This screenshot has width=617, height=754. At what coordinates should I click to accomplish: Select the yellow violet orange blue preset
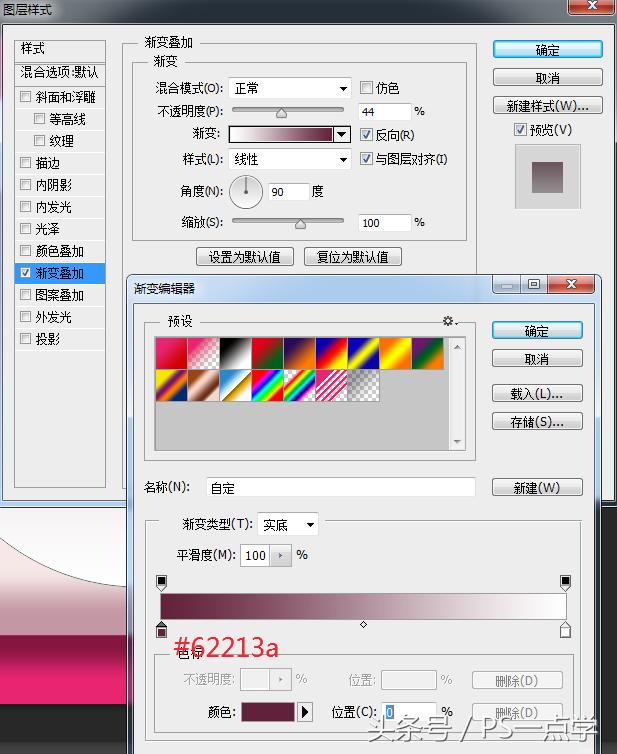pos(171,385)
